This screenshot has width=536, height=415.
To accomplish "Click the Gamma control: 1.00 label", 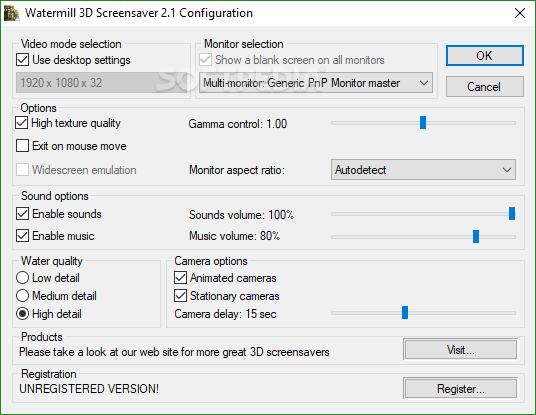I will tap(238, 124).
